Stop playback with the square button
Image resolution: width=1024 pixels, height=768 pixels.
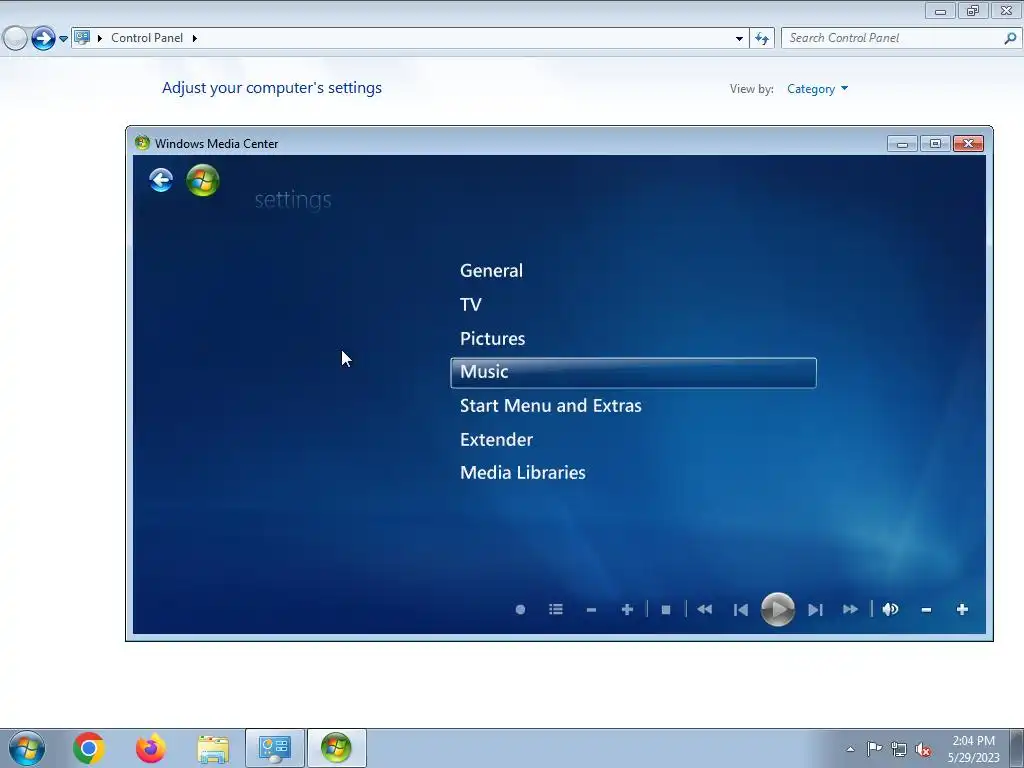click(666, 609)
